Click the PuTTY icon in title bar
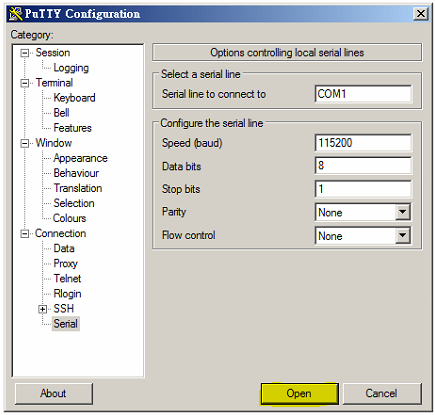 coord(15,14)
